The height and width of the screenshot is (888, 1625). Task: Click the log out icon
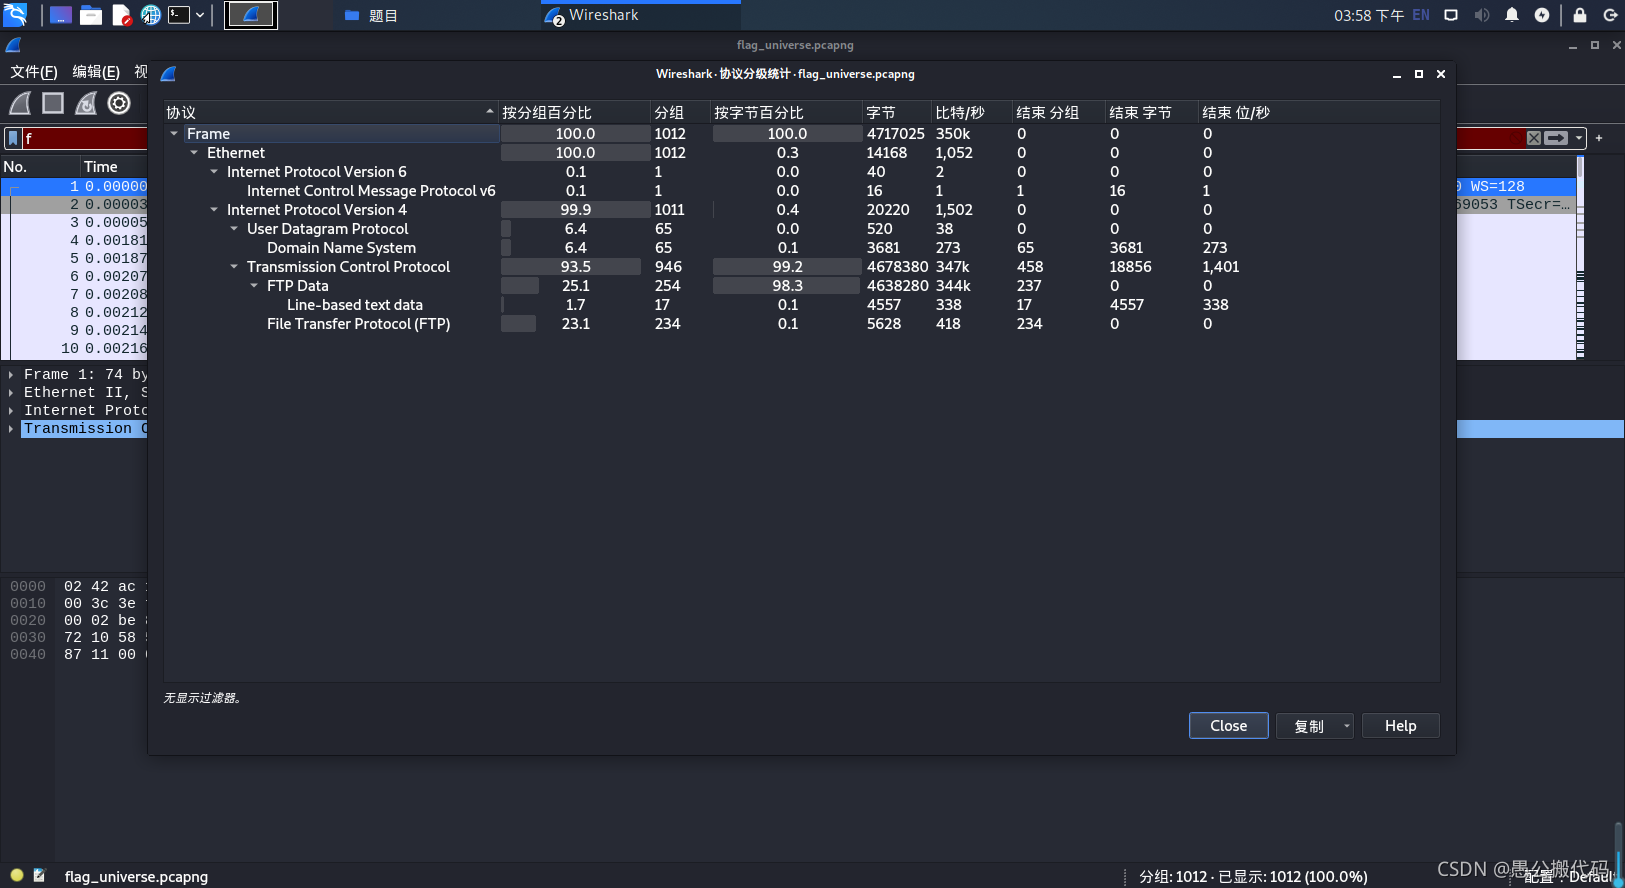[x=1610, y=15]
